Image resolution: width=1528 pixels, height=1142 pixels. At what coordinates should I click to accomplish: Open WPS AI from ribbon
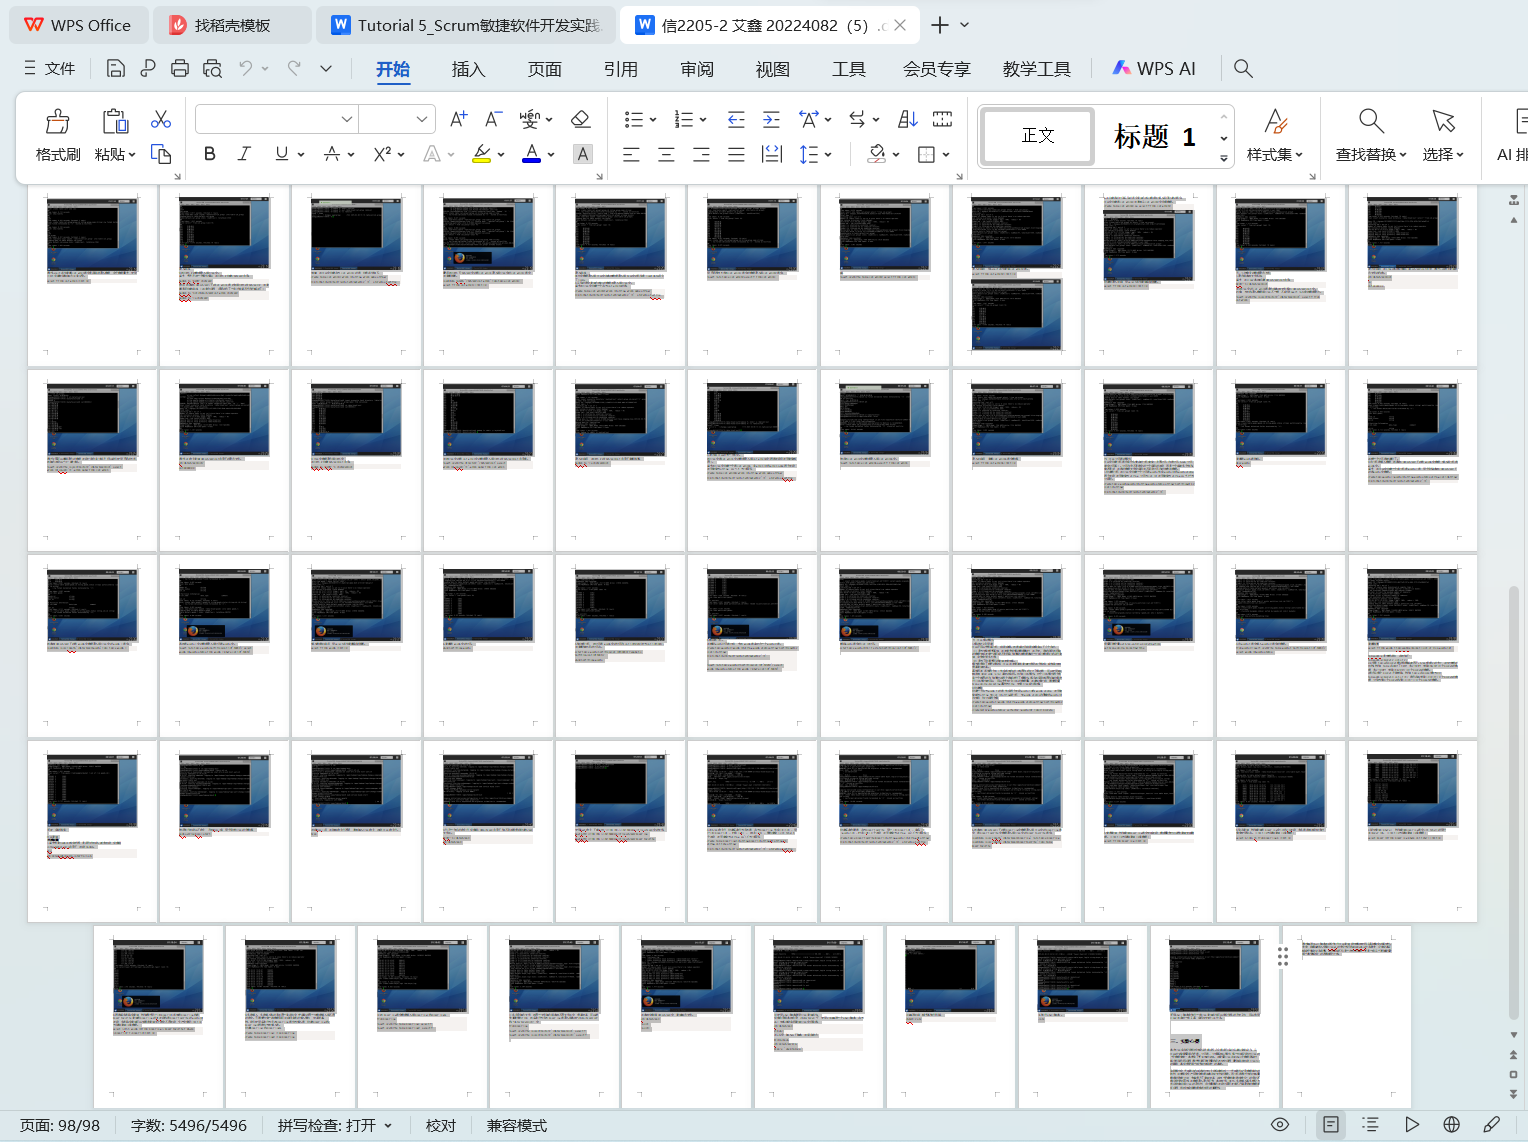point(1154,68)
